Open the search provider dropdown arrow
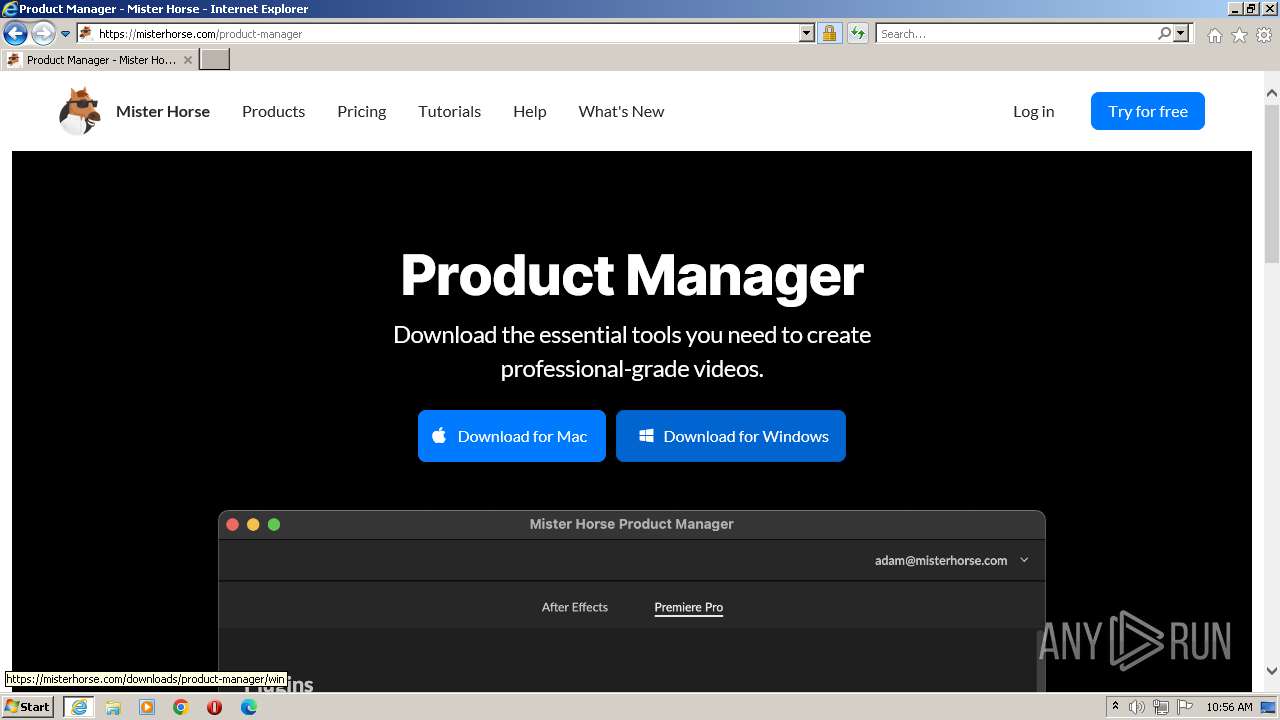Viewport: 1280px width, 720px height. tap(1181, 34)
